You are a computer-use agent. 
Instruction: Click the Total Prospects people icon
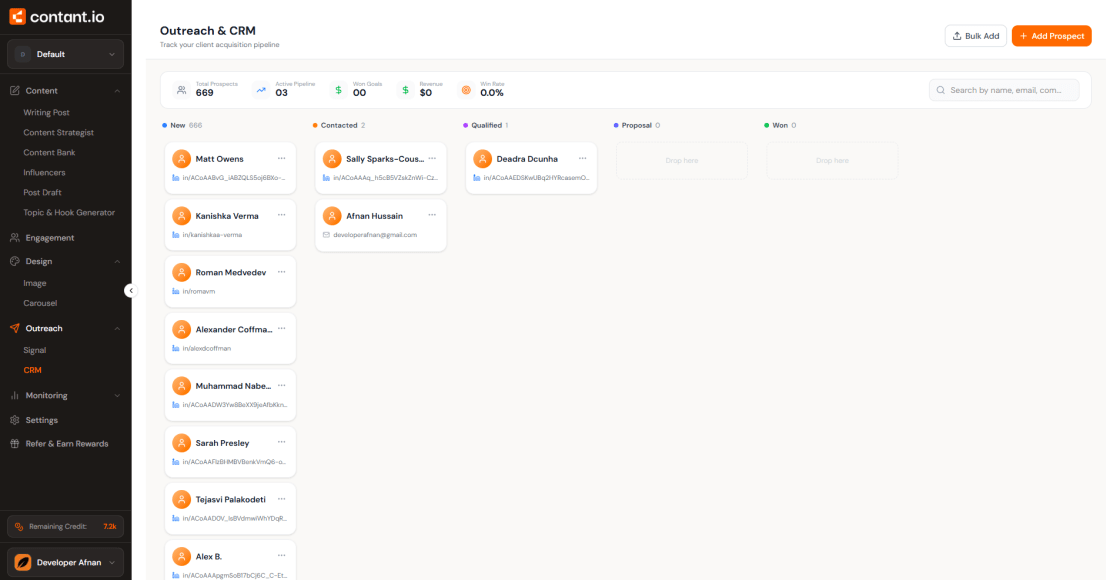pyautogui.click(x=181, y=90)
